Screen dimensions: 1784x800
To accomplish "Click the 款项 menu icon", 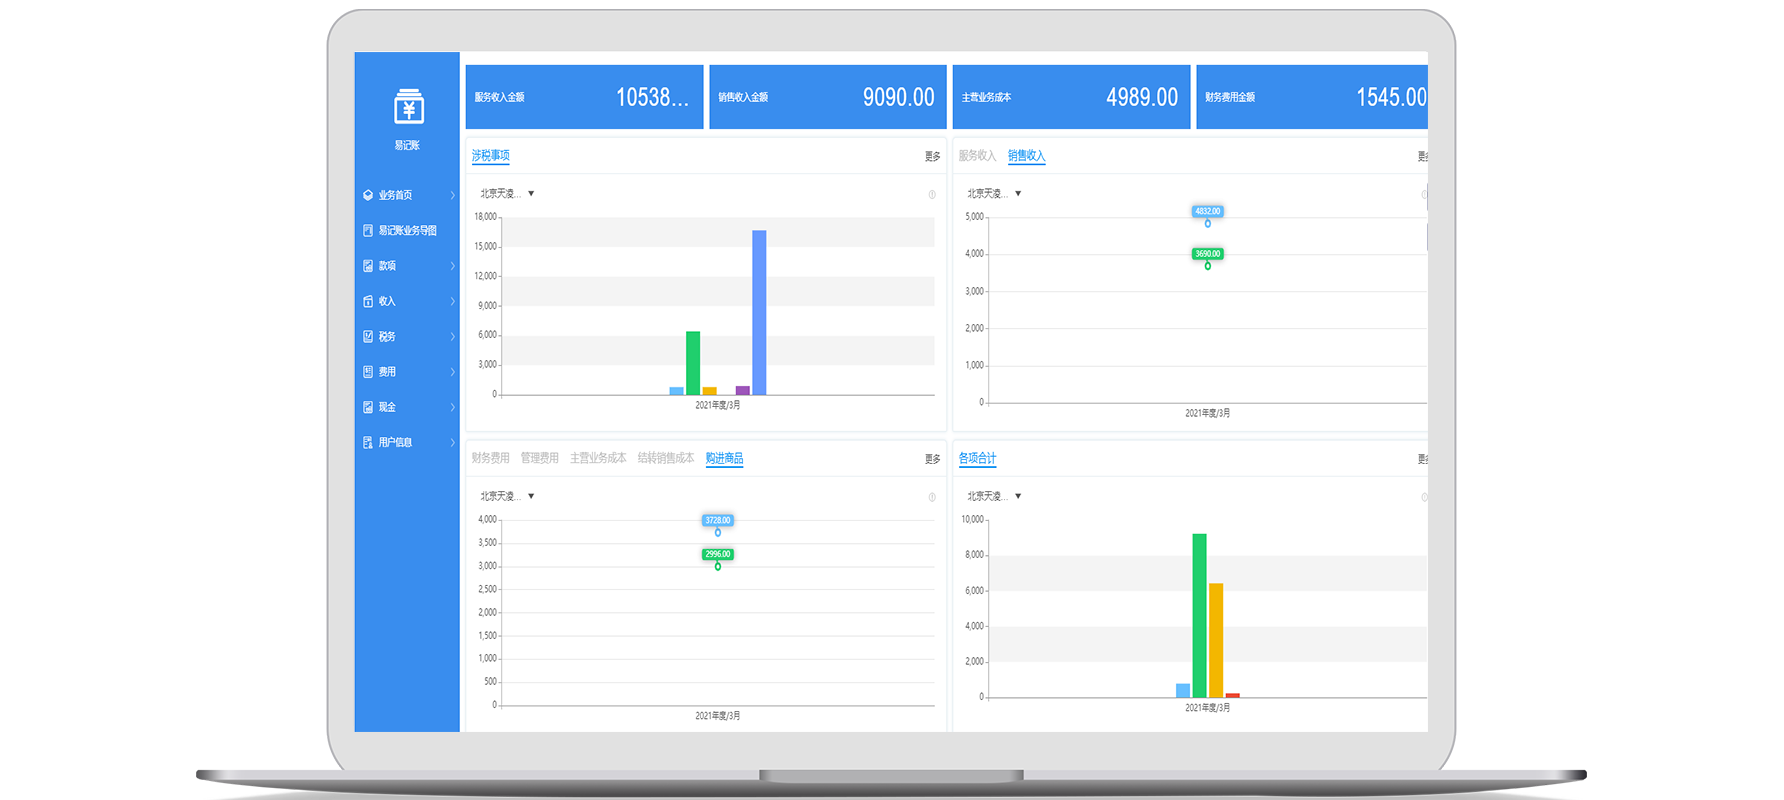I will [368, 266].
